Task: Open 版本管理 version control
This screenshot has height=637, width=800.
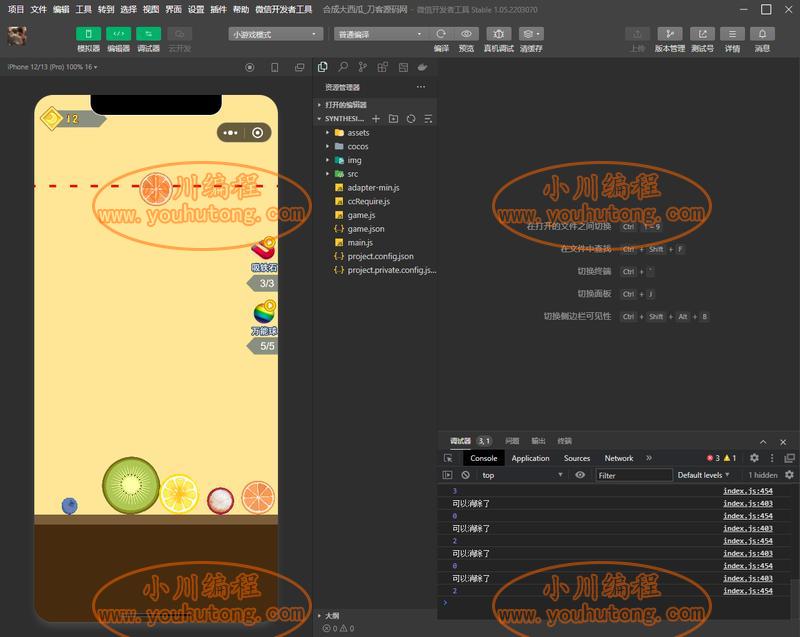Action: (x=670, y=34)
